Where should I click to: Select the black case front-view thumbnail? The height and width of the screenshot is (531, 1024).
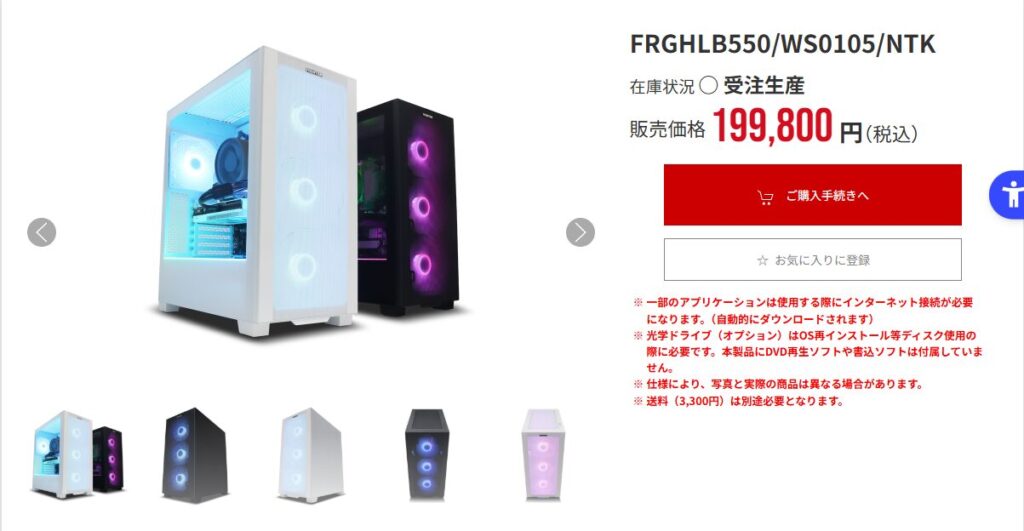426,455
